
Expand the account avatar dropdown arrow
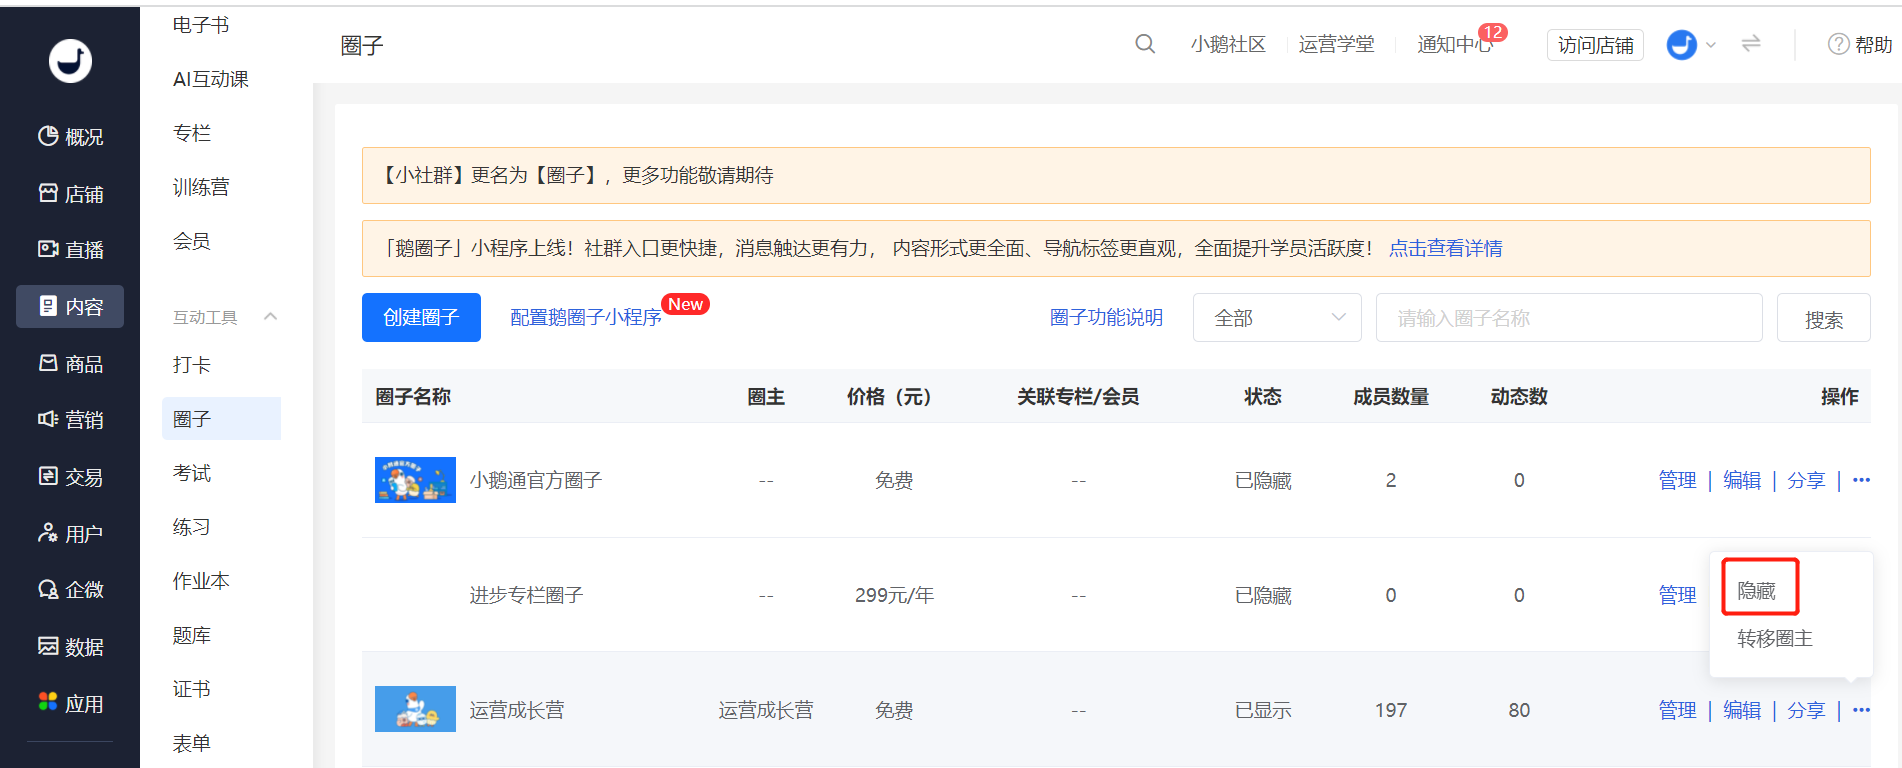1711,45
